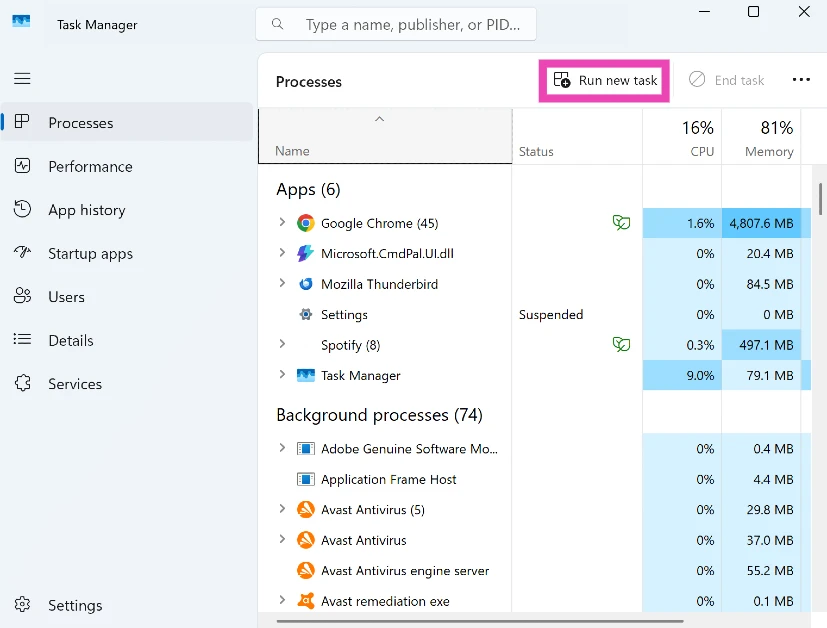Click the Mozilla Thunderbird icon

click(306, 284)
